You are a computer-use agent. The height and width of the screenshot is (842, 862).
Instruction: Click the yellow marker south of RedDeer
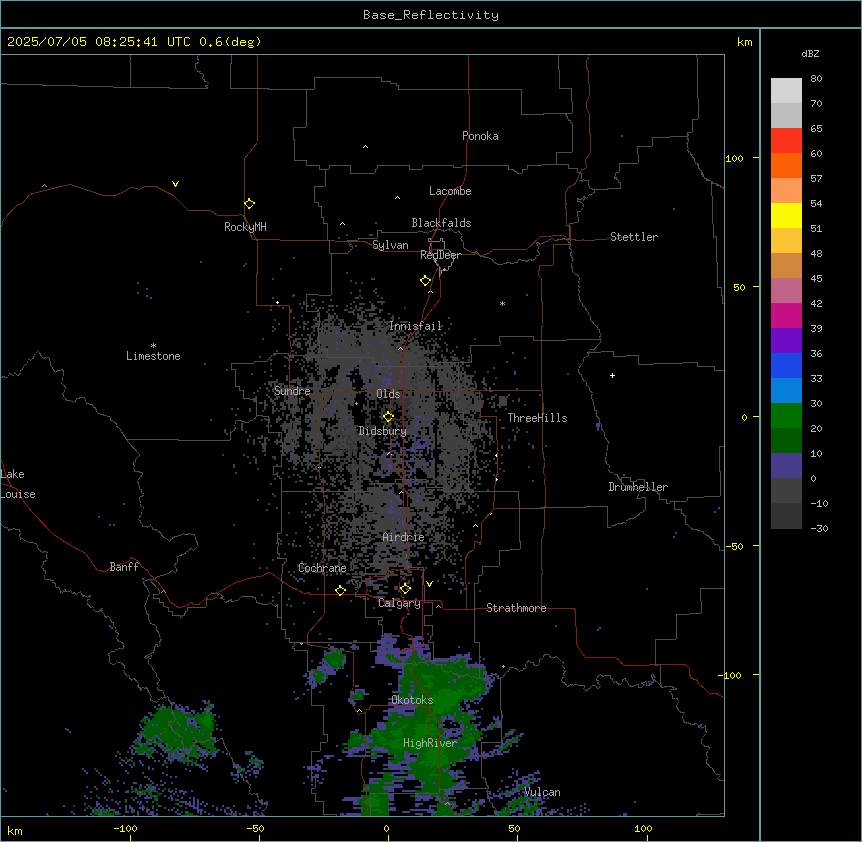pos(425,281)
